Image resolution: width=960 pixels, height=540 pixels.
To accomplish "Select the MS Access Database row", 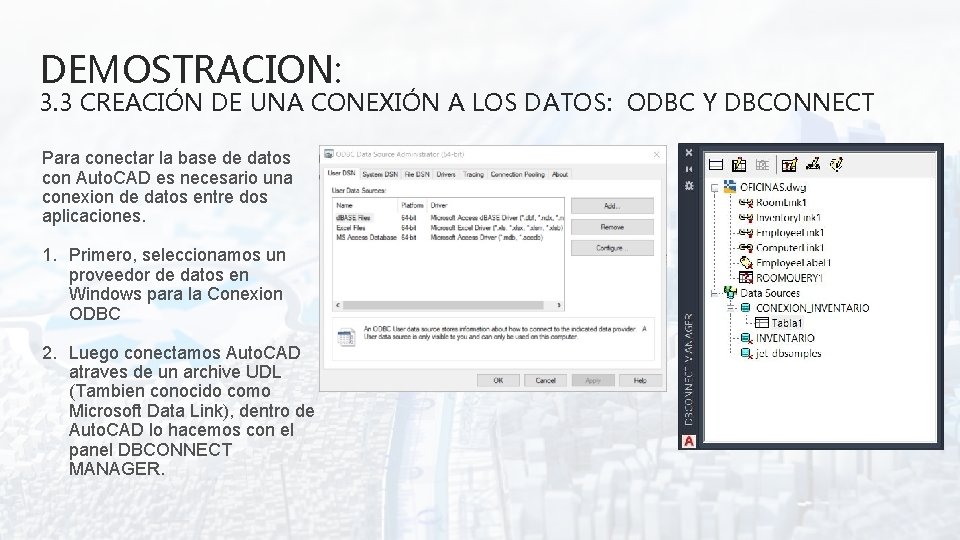I will click(448, 238).
